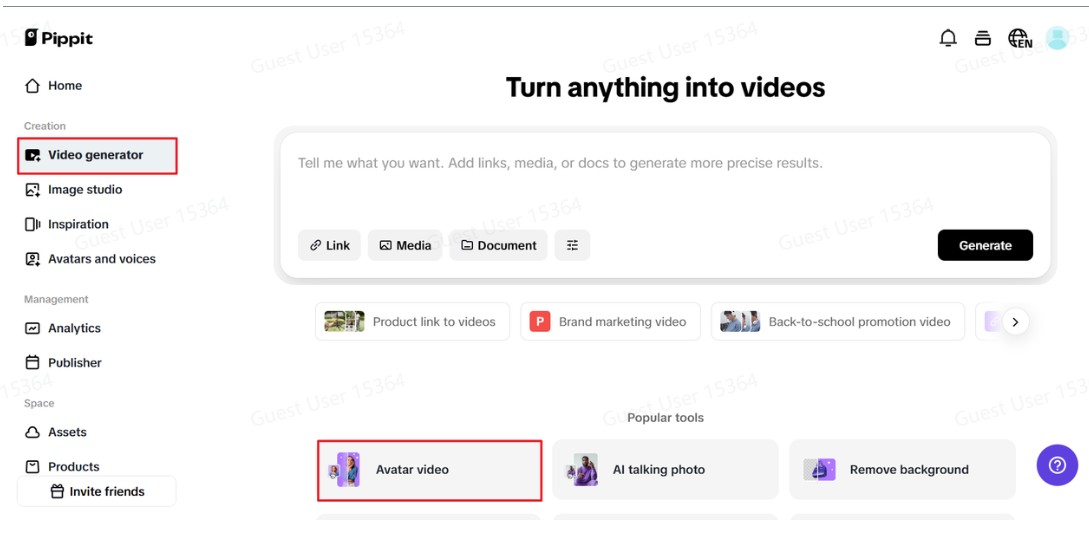Screen dimensions: 1089x537
Task: Open Video generator in sidebar
Action: click(x=97, y=155)
